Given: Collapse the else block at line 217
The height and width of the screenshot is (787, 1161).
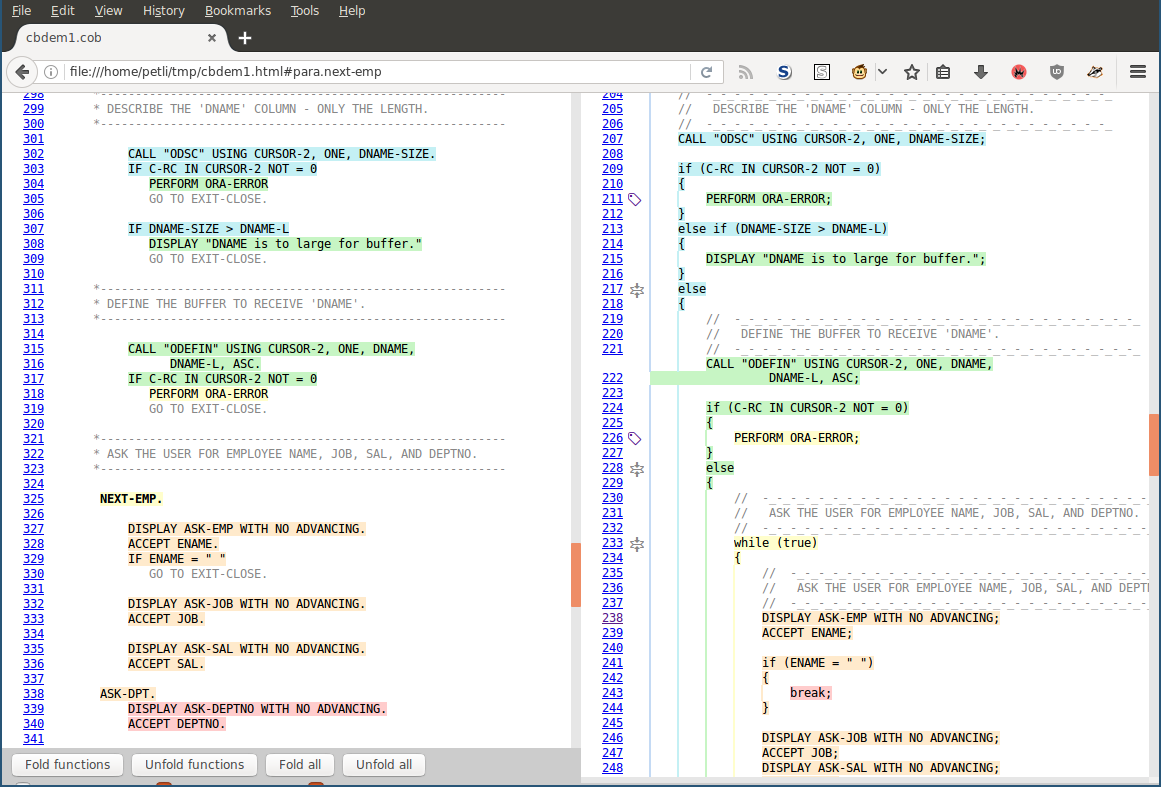Looking at the screenshot, I should click(x=637, y=289).
